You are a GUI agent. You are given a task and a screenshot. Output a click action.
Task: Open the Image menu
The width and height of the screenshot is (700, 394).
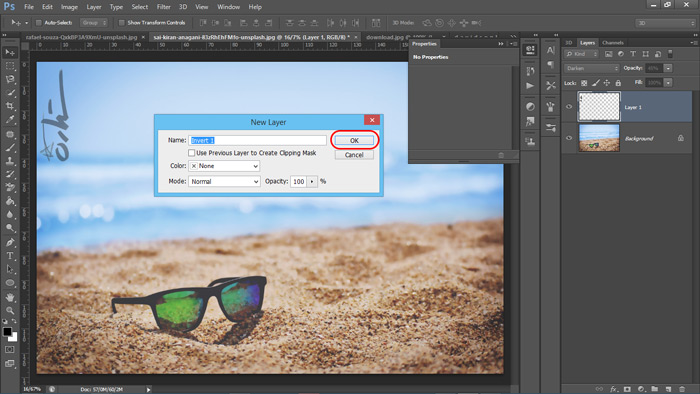click(x=69, y=7)
